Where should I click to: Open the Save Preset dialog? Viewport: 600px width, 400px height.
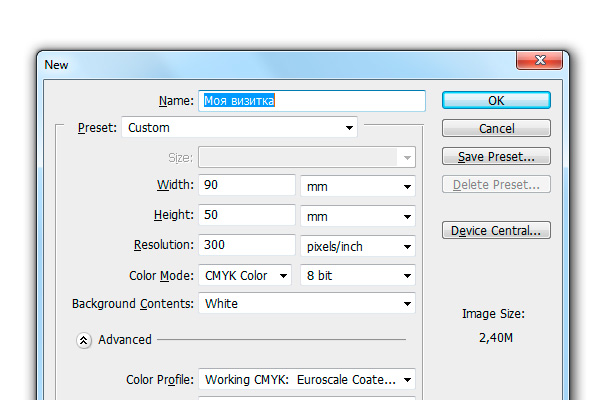496,156
